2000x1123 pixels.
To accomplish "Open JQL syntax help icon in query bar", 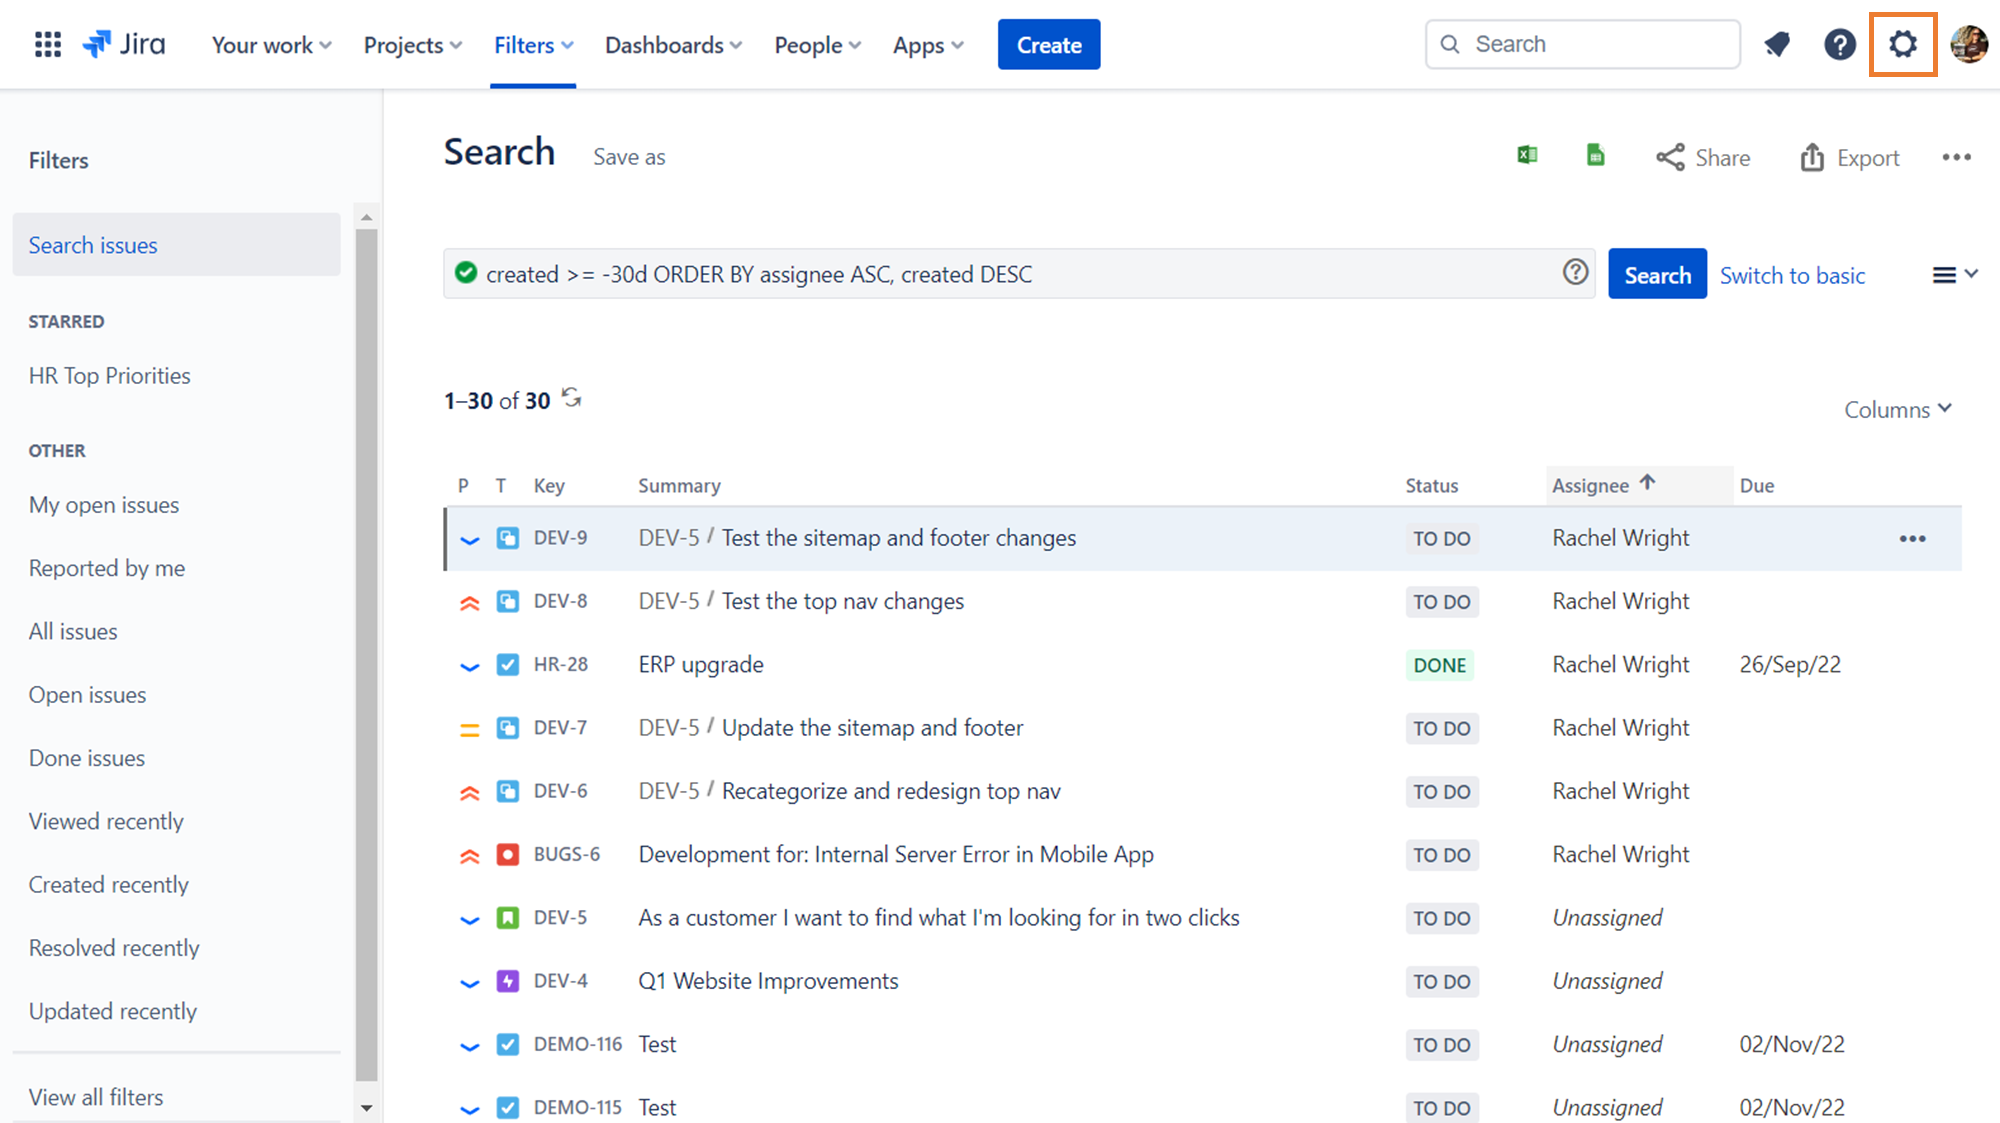I will point(1575,273).
